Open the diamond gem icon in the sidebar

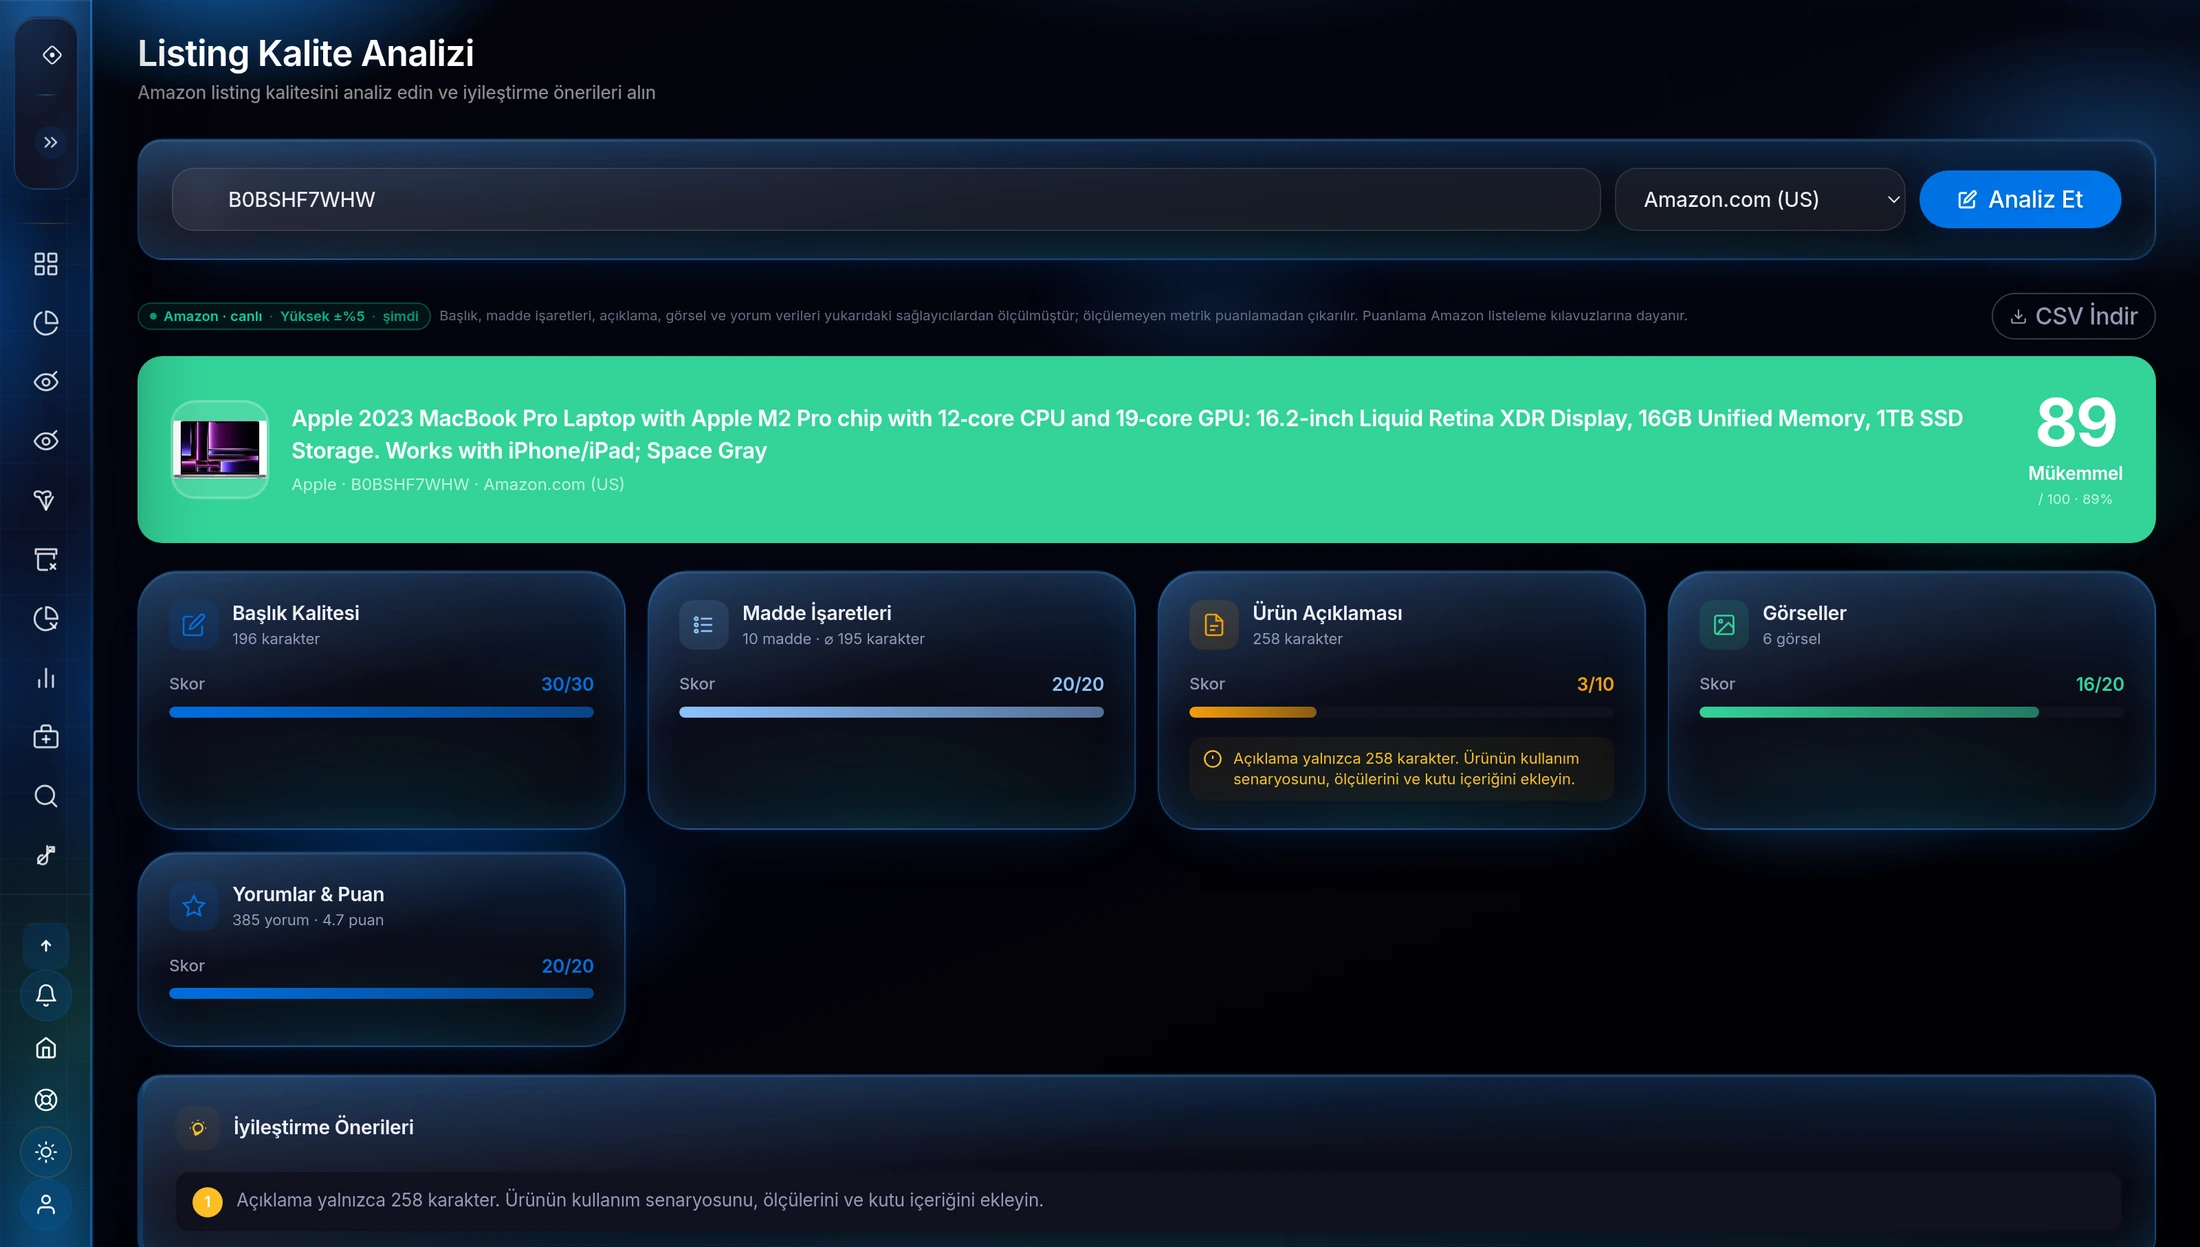coord(46,500)
